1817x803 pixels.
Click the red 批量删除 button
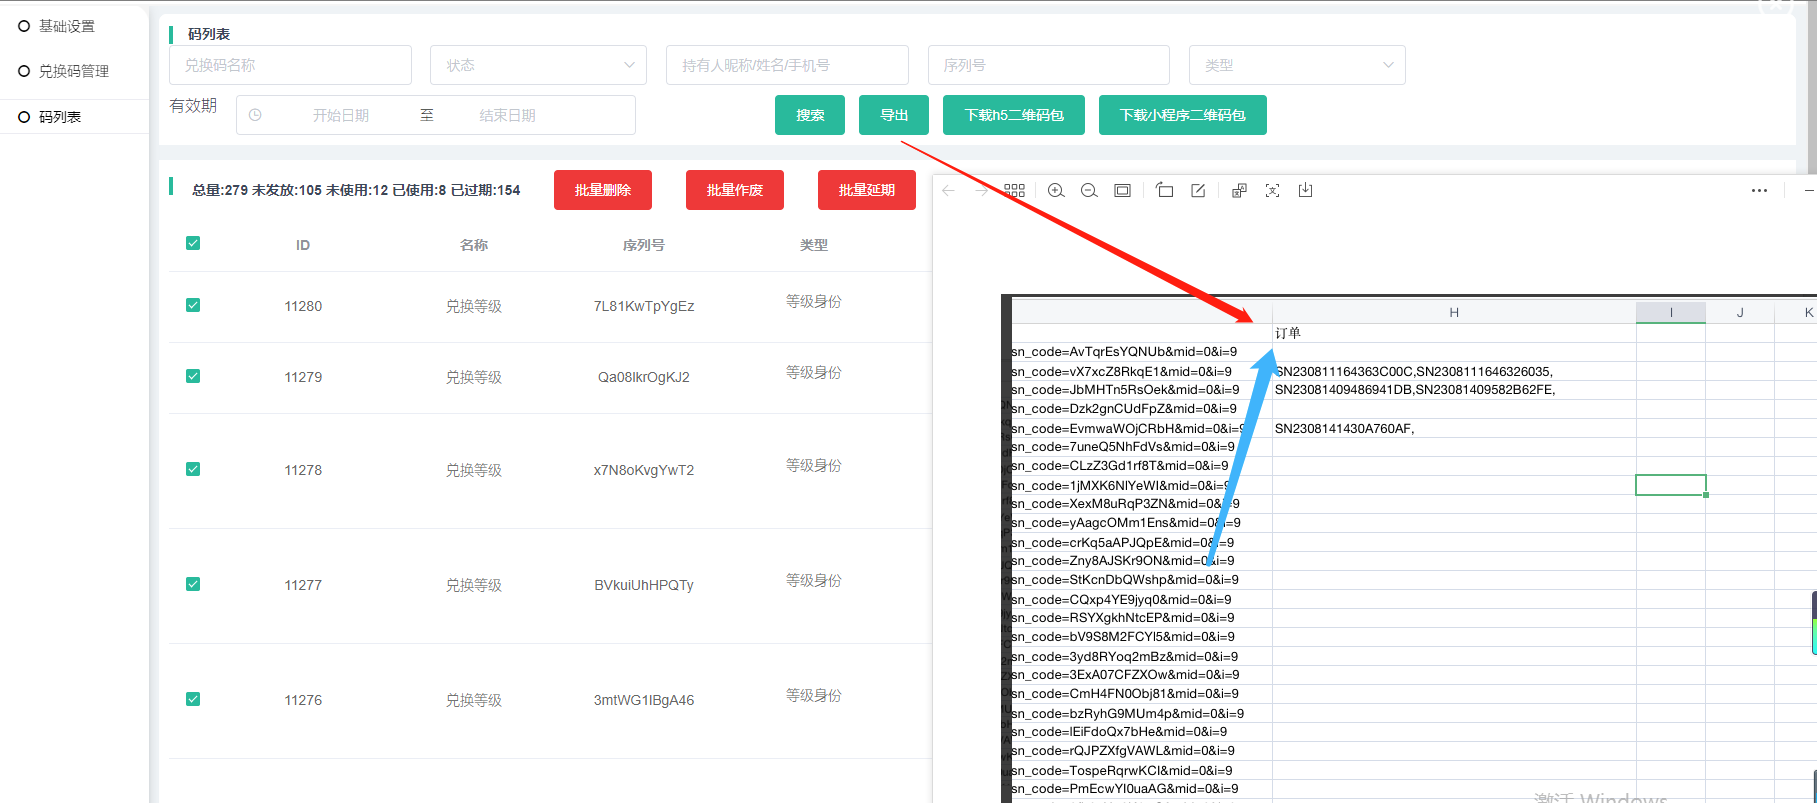click(x=602, y=190)
